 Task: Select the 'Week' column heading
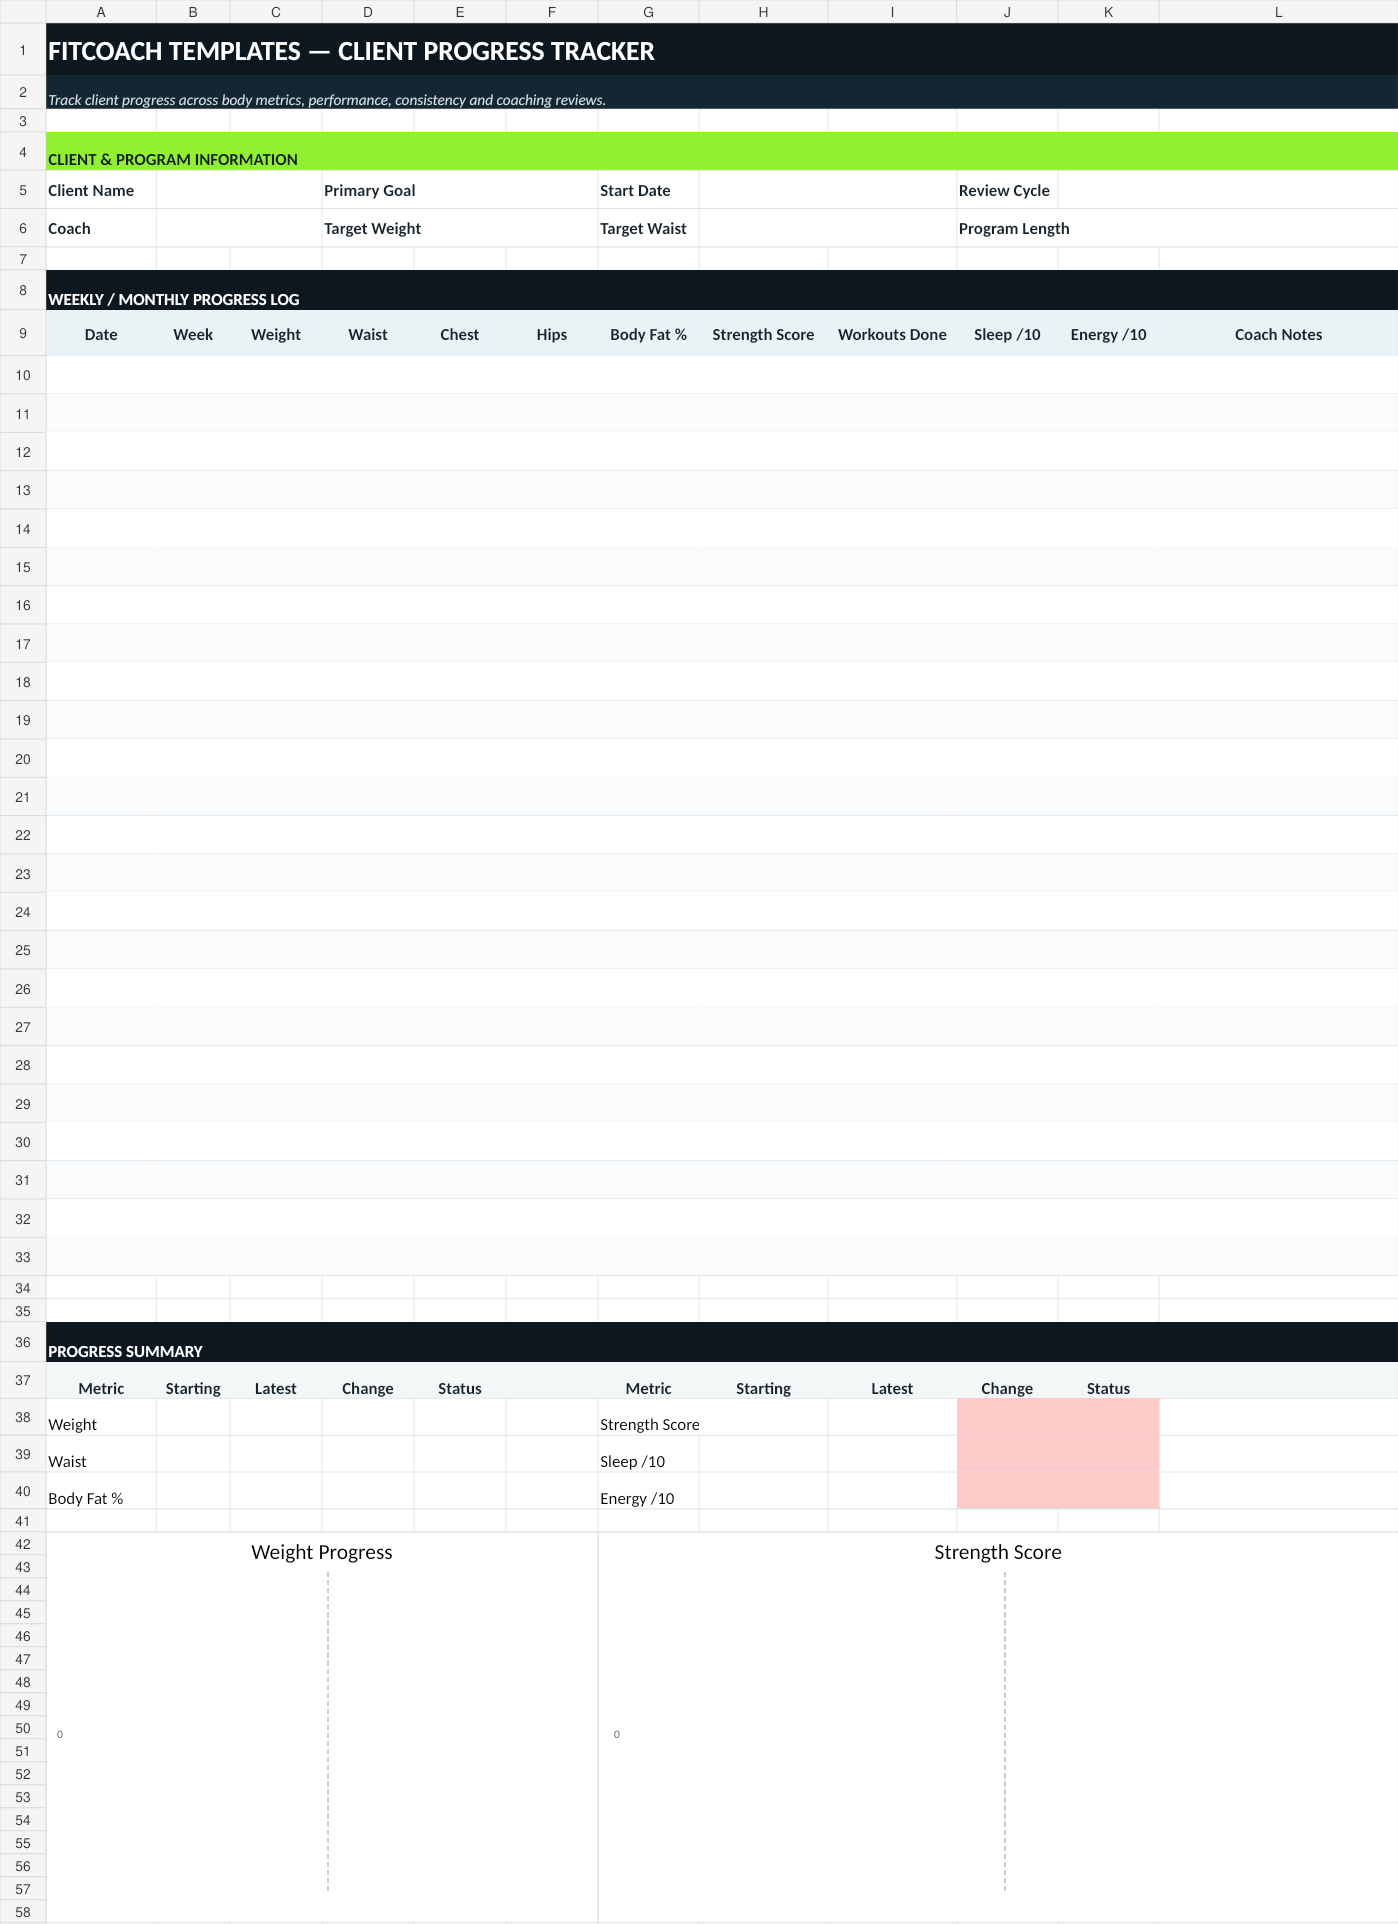(193, 334)
